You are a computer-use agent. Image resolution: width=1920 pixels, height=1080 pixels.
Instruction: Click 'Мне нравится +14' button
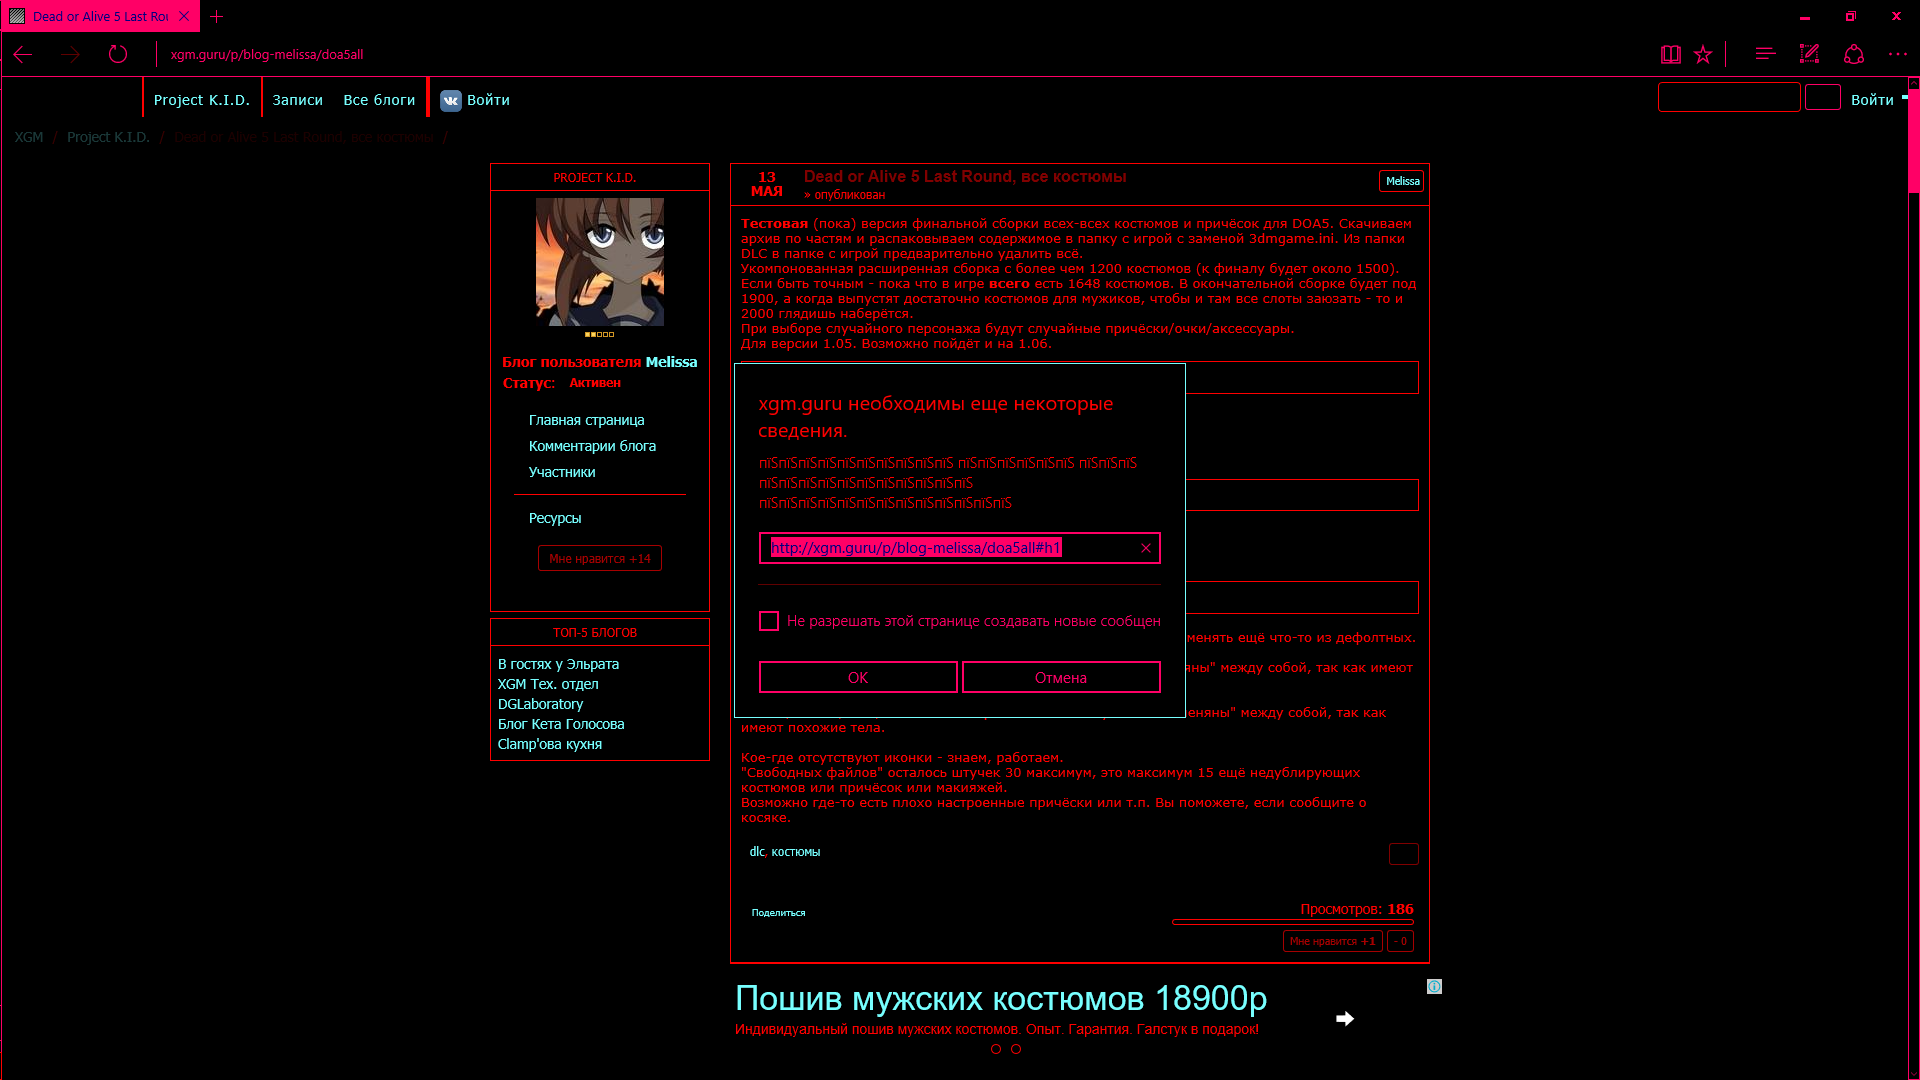click(600, 559)
